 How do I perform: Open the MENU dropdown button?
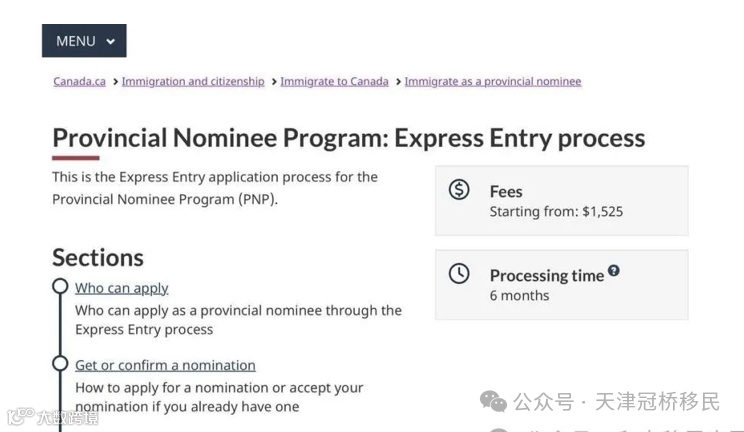(84, 41)
